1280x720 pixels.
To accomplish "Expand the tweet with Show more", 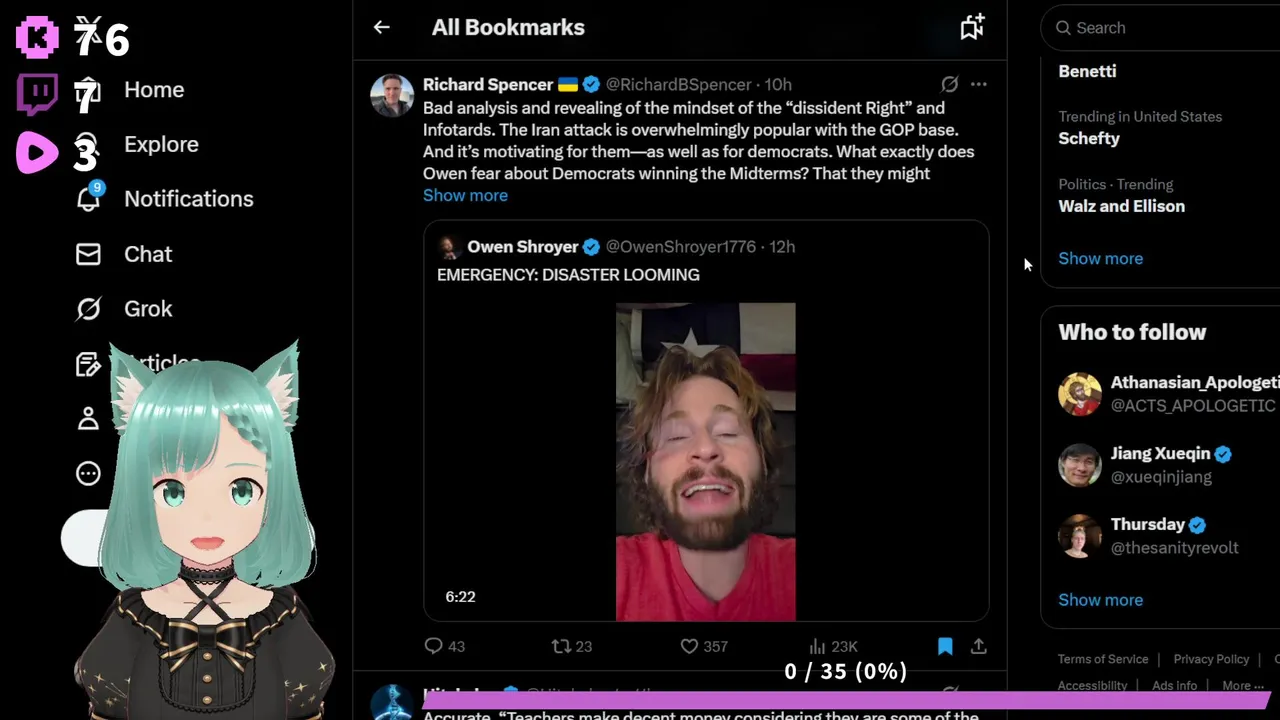I will (x=465, y=195).
